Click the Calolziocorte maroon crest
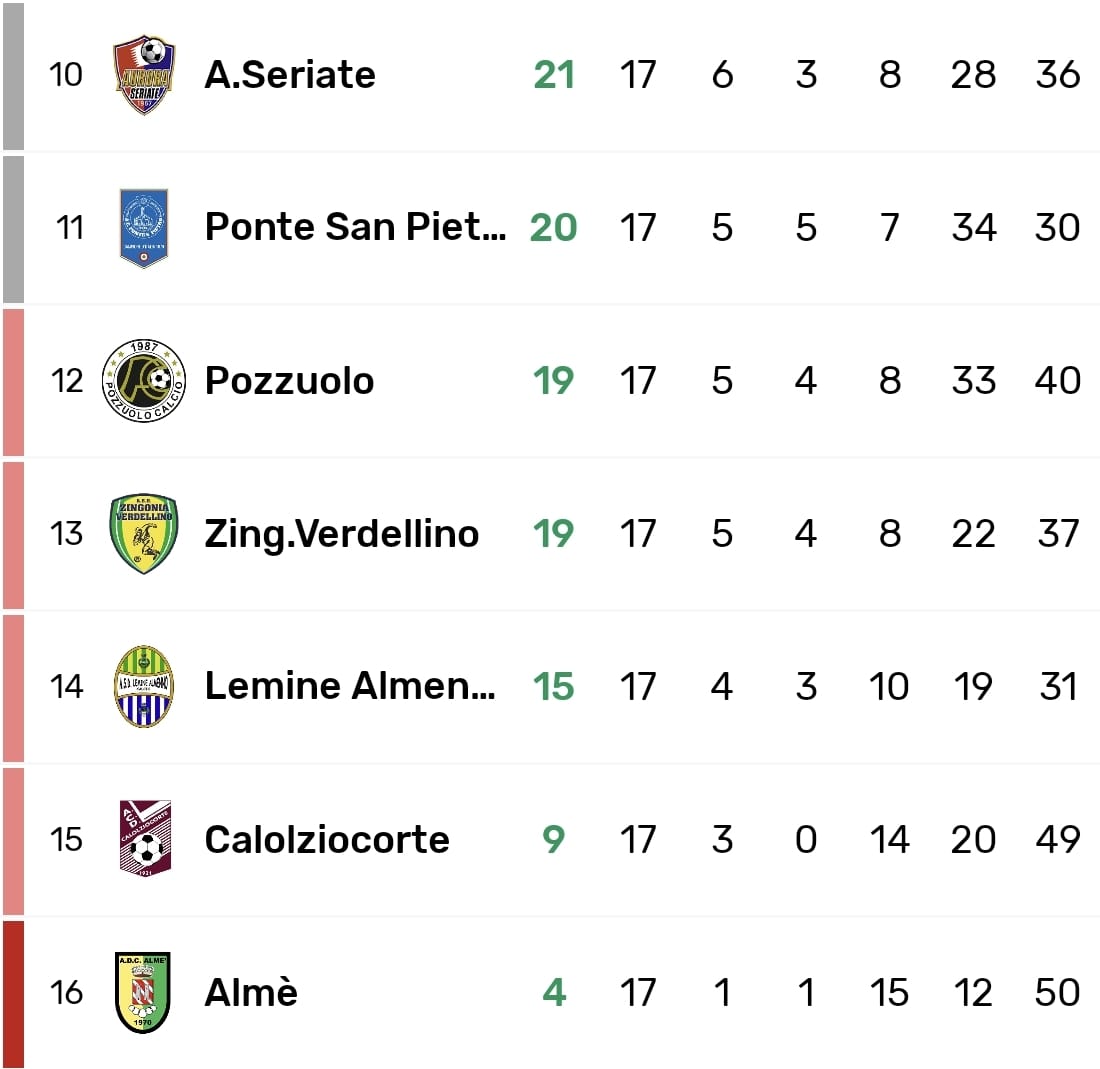 tap(144, 840)
